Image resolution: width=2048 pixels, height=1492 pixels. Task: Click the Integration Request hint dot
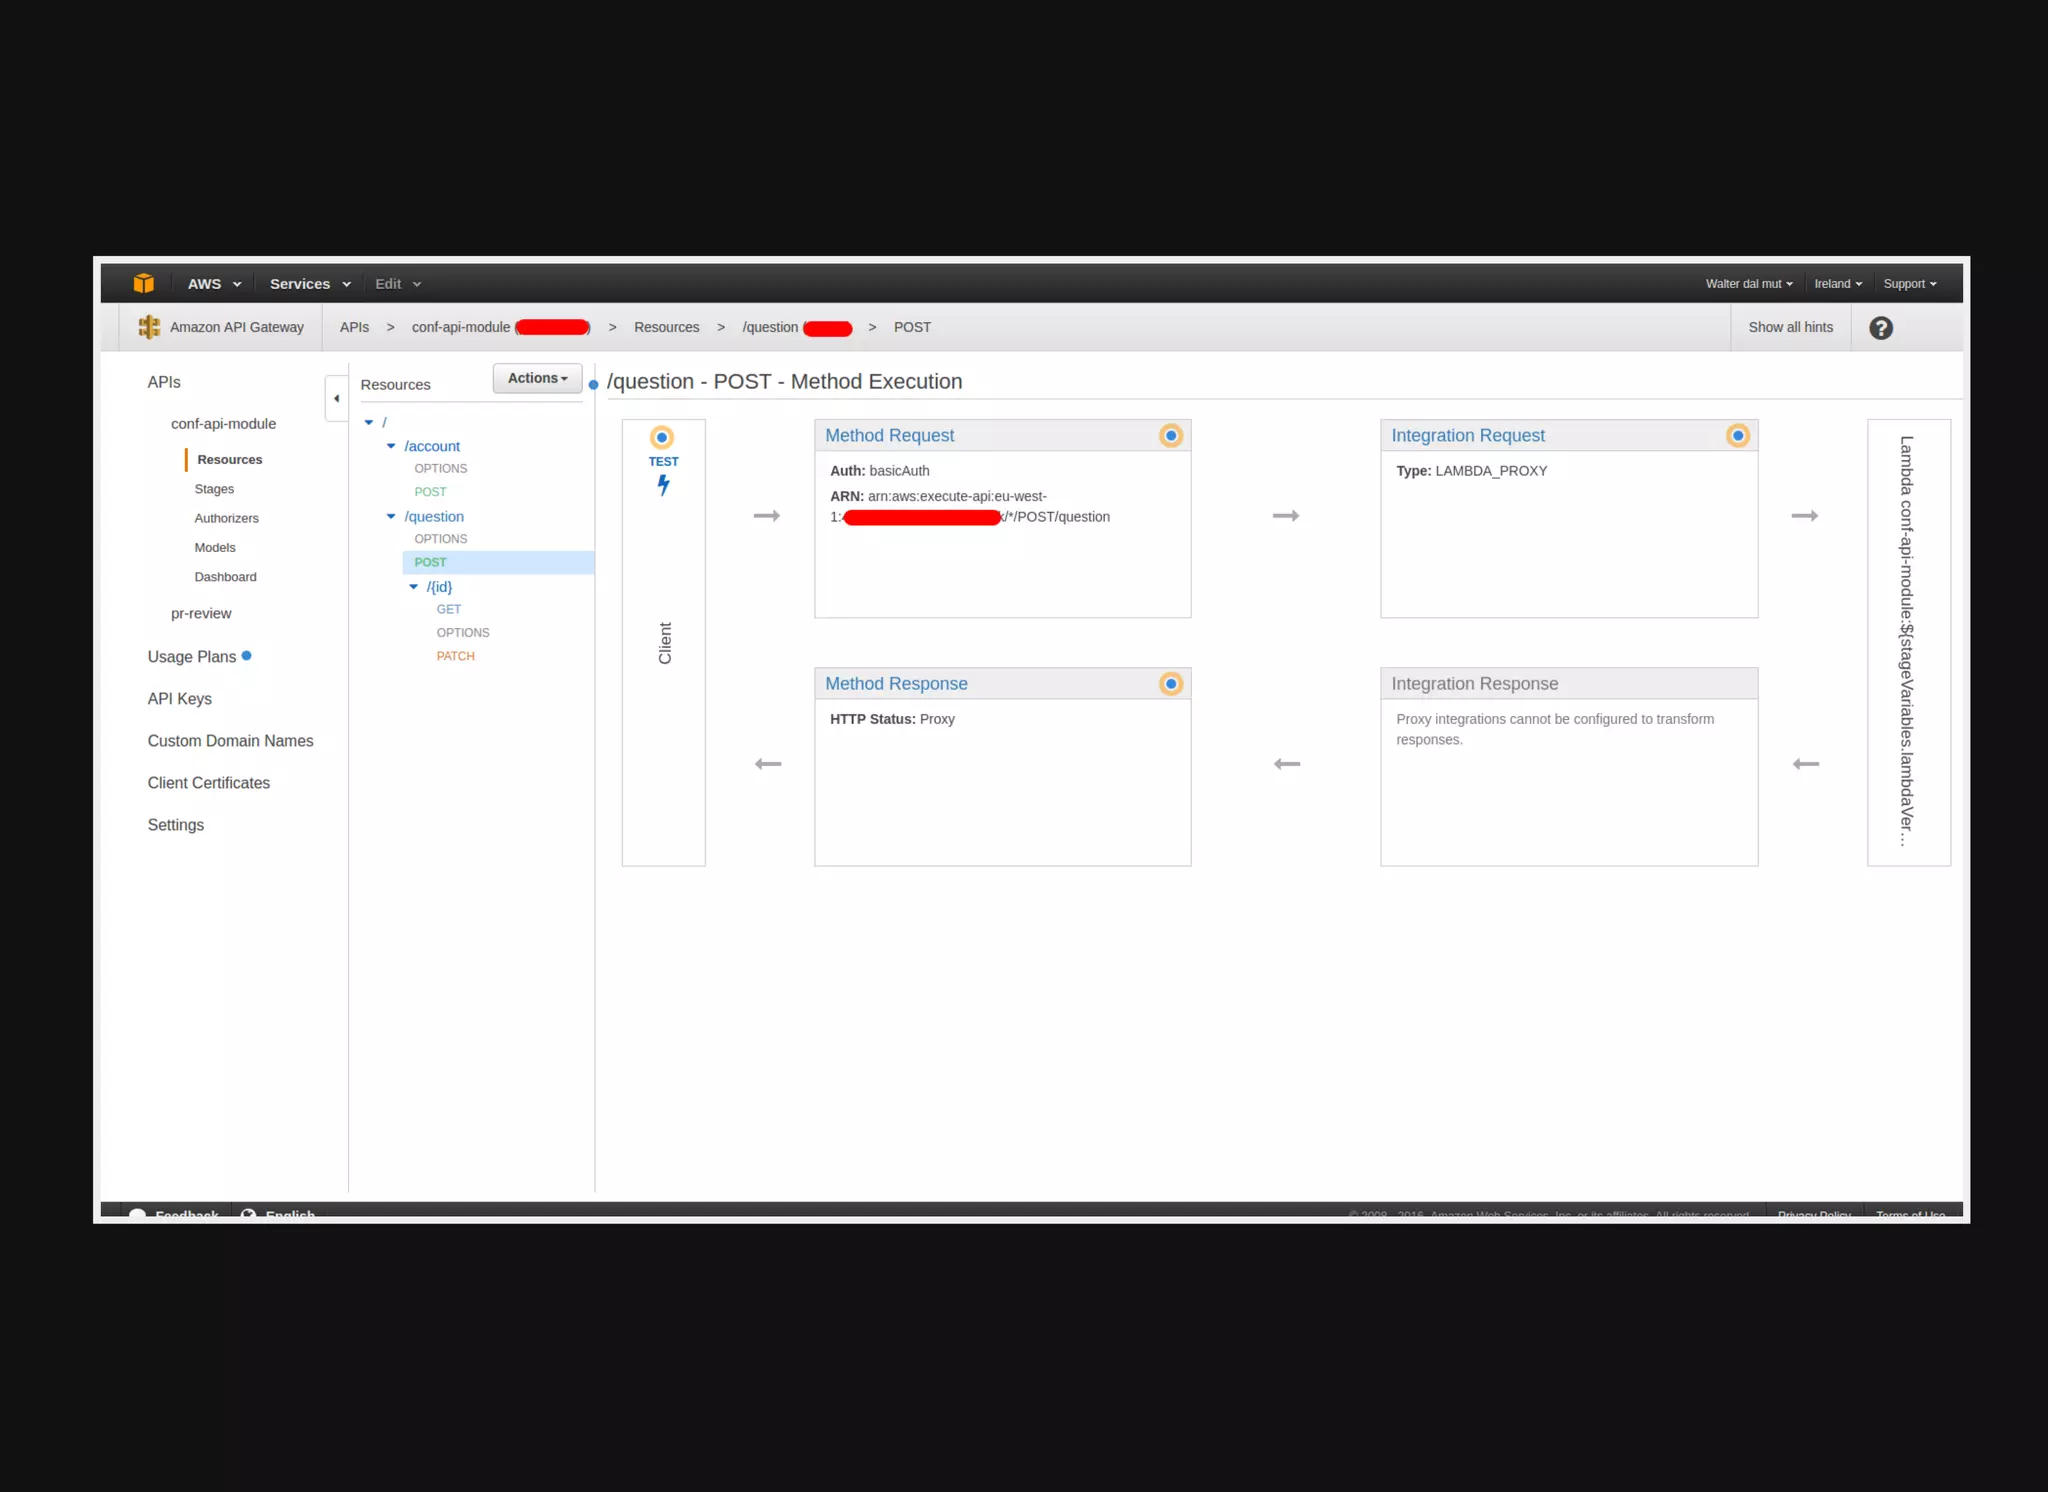tap(1737, 436)
